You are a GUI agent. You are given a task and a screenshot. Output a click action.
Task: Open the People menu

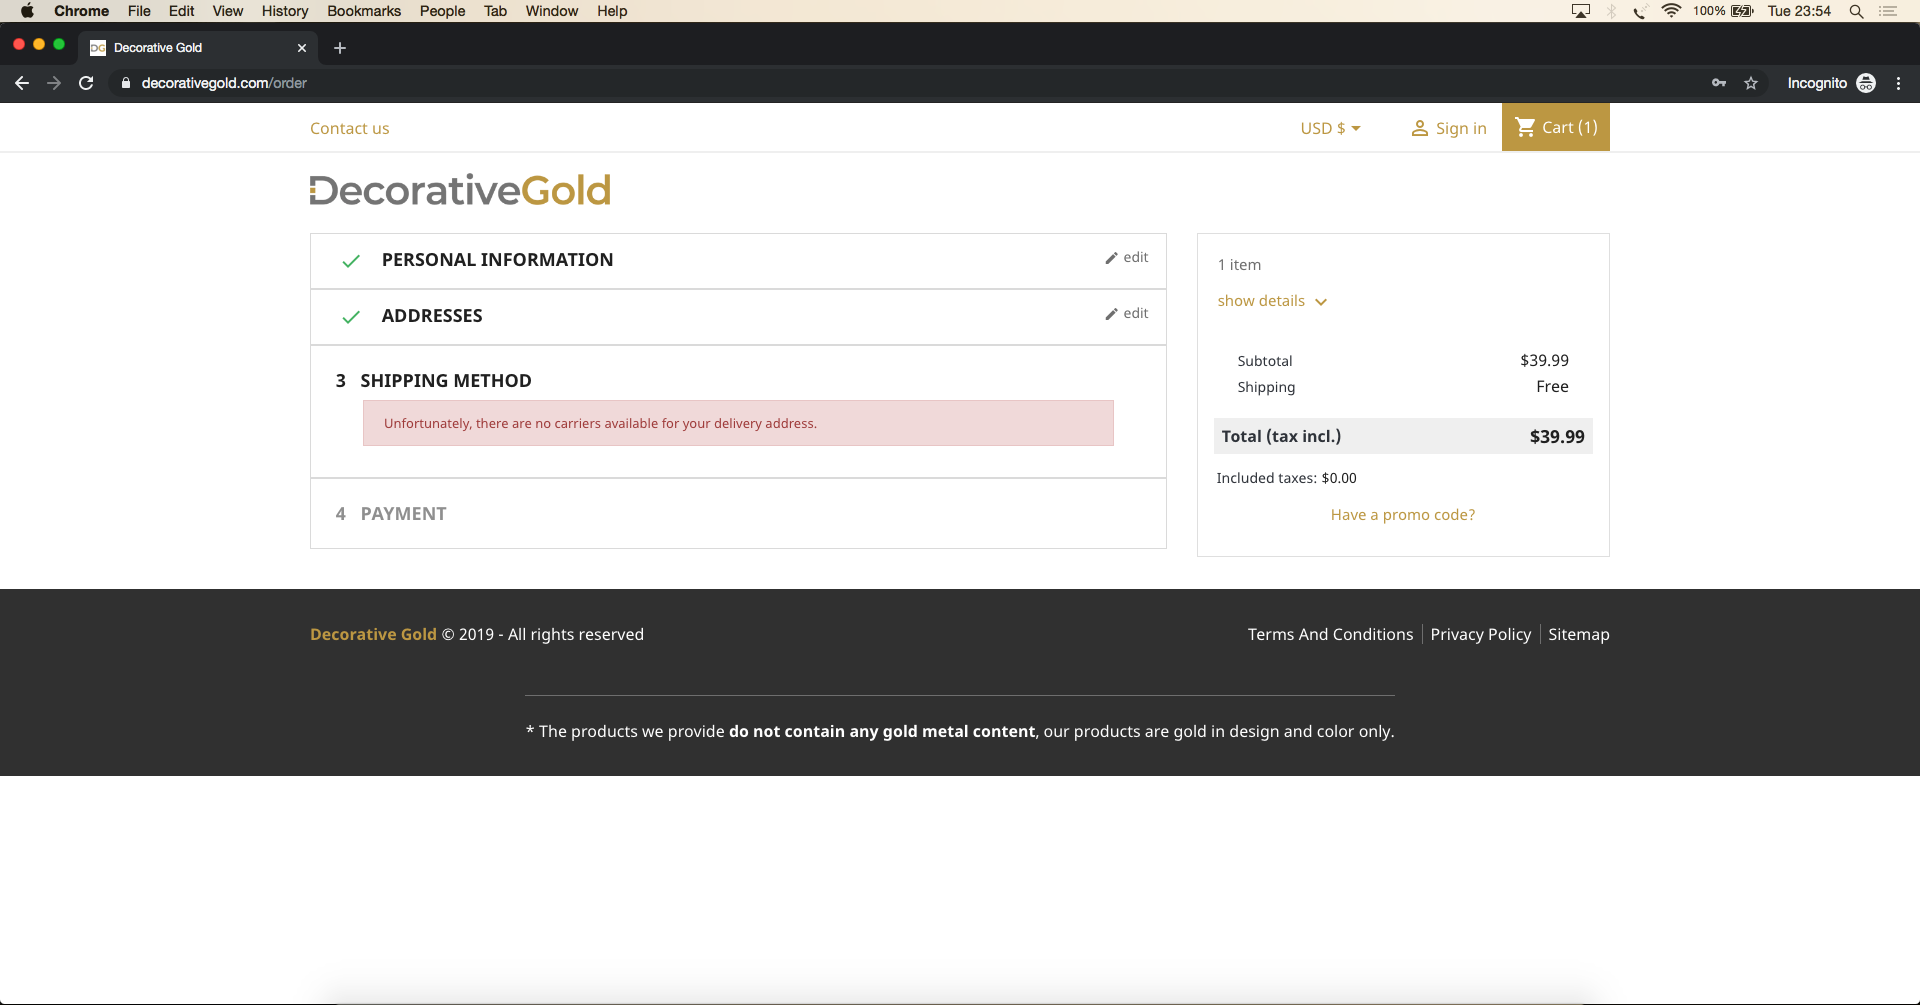pyautogui.click(x=442, y=11)
